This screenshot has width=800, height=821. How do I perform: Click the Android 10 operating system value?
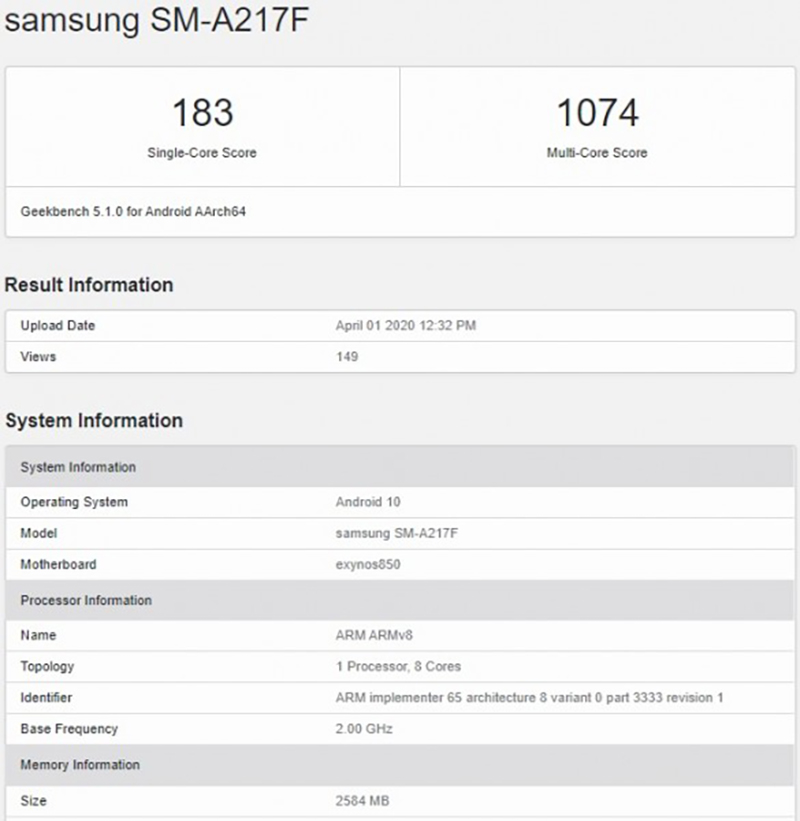(x=368, y=502)
